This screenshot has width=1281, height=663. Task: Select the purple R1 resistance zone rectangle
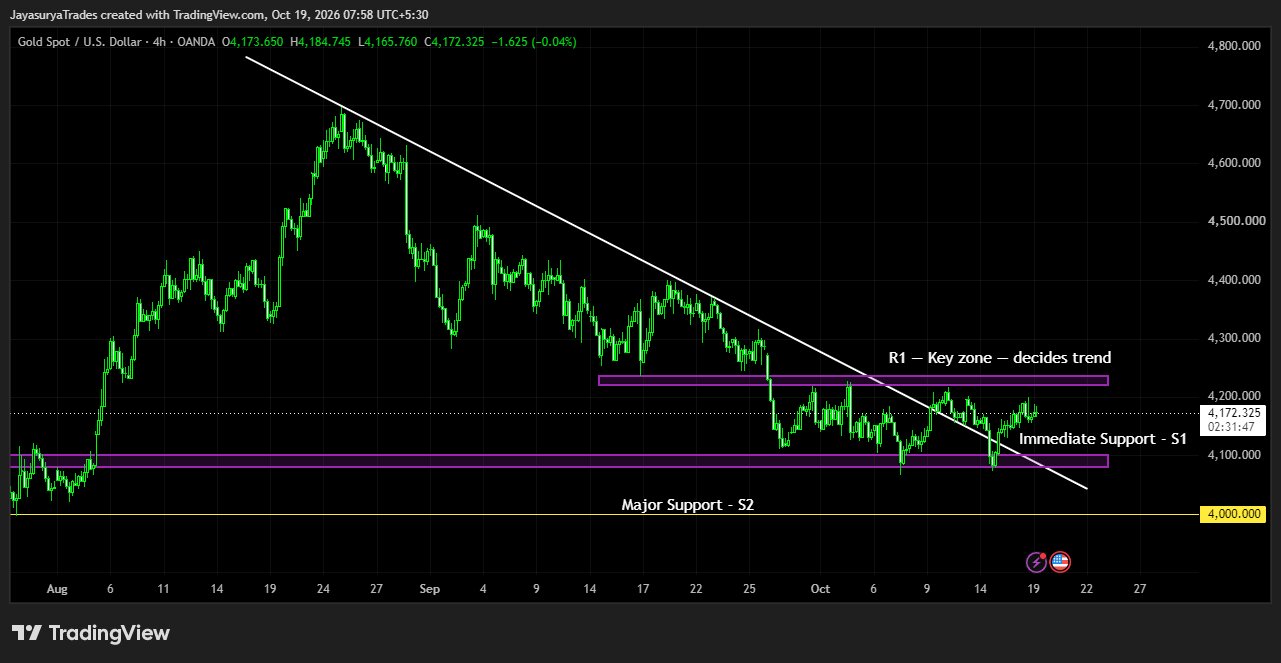[x=853, y=380]
